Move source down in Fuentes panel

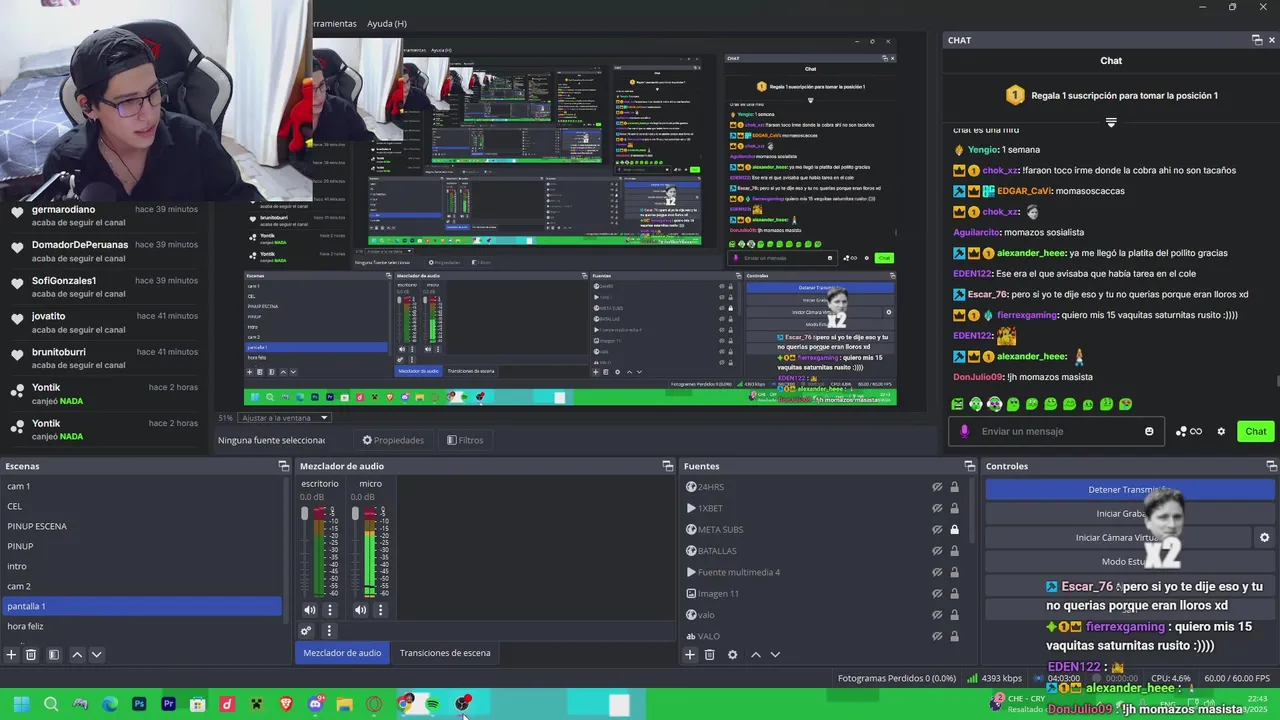775,654
